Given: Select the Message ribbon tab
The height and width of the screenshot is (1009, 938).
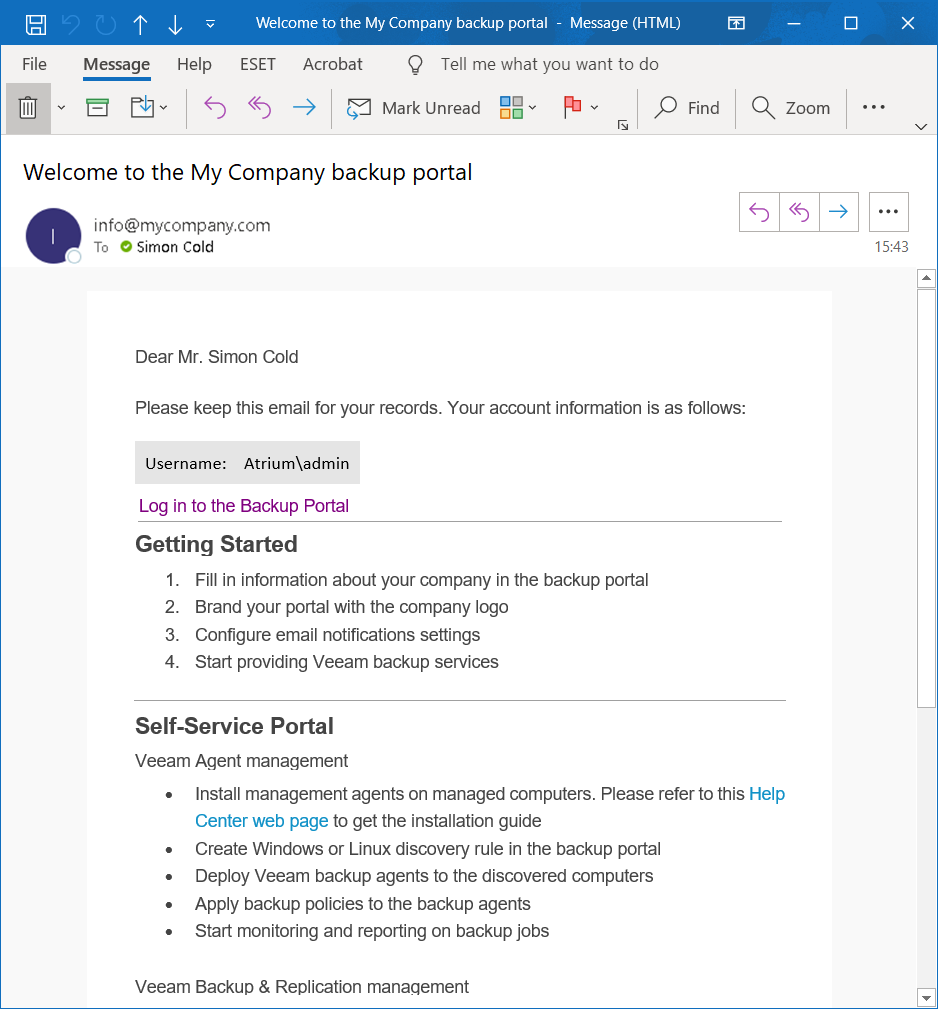Looking at the screenshot, I should pyautogui.click(x=116, y=64).
